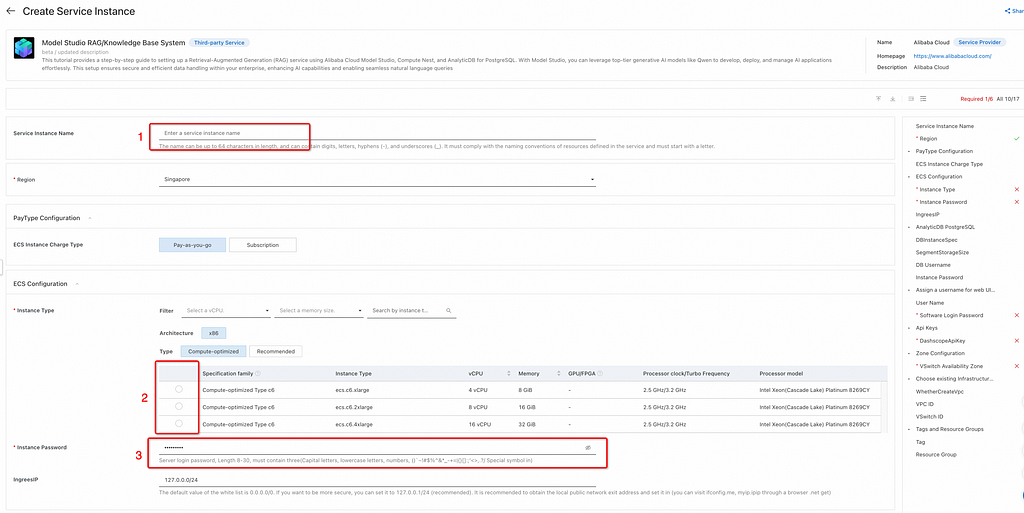Screen dimensions: 1024x513
Task: Jump to top using the up-bar icon
Action: click(879, 99)
